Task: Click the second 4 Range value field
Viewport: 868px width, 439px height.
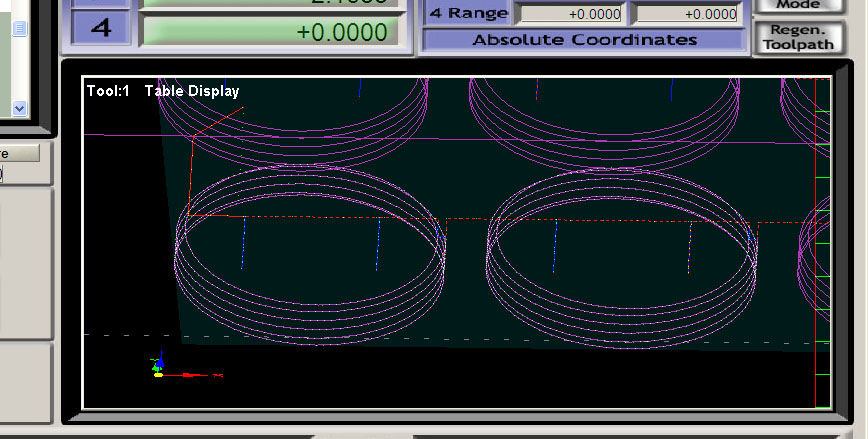Action: pos(687,14)
